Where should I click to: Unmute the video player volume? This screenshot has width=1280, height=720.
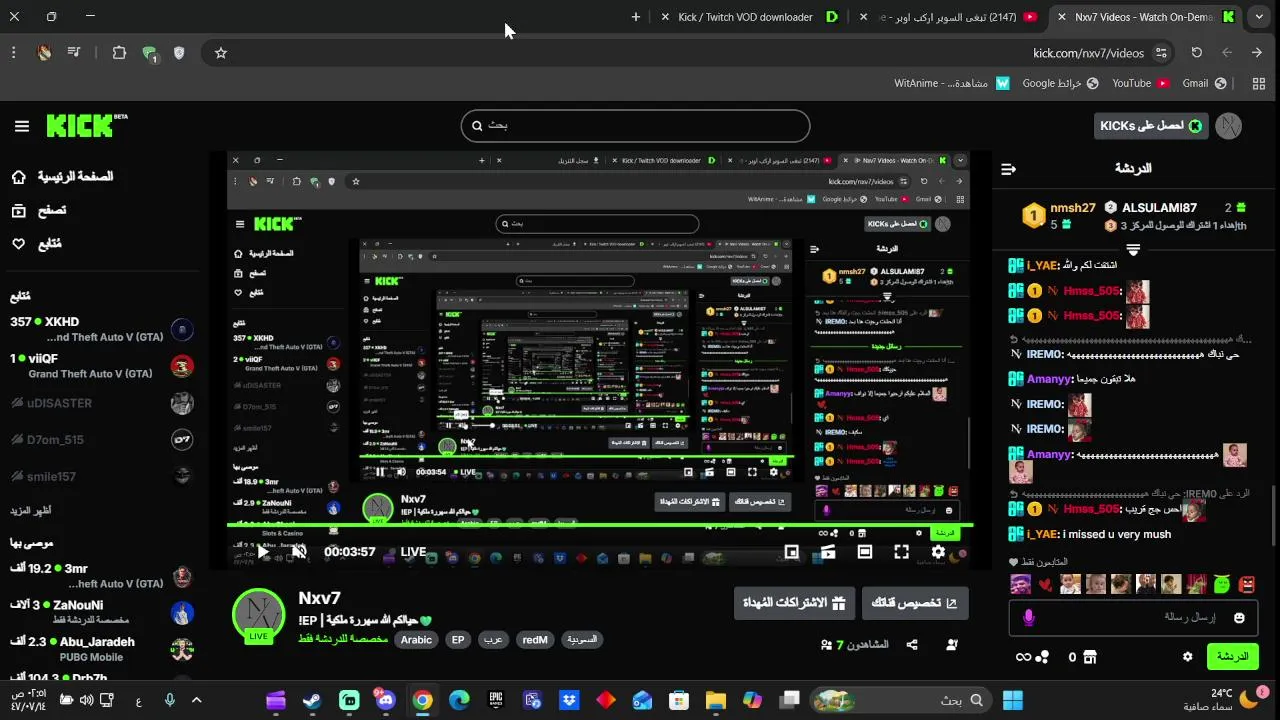coord(299,551)
